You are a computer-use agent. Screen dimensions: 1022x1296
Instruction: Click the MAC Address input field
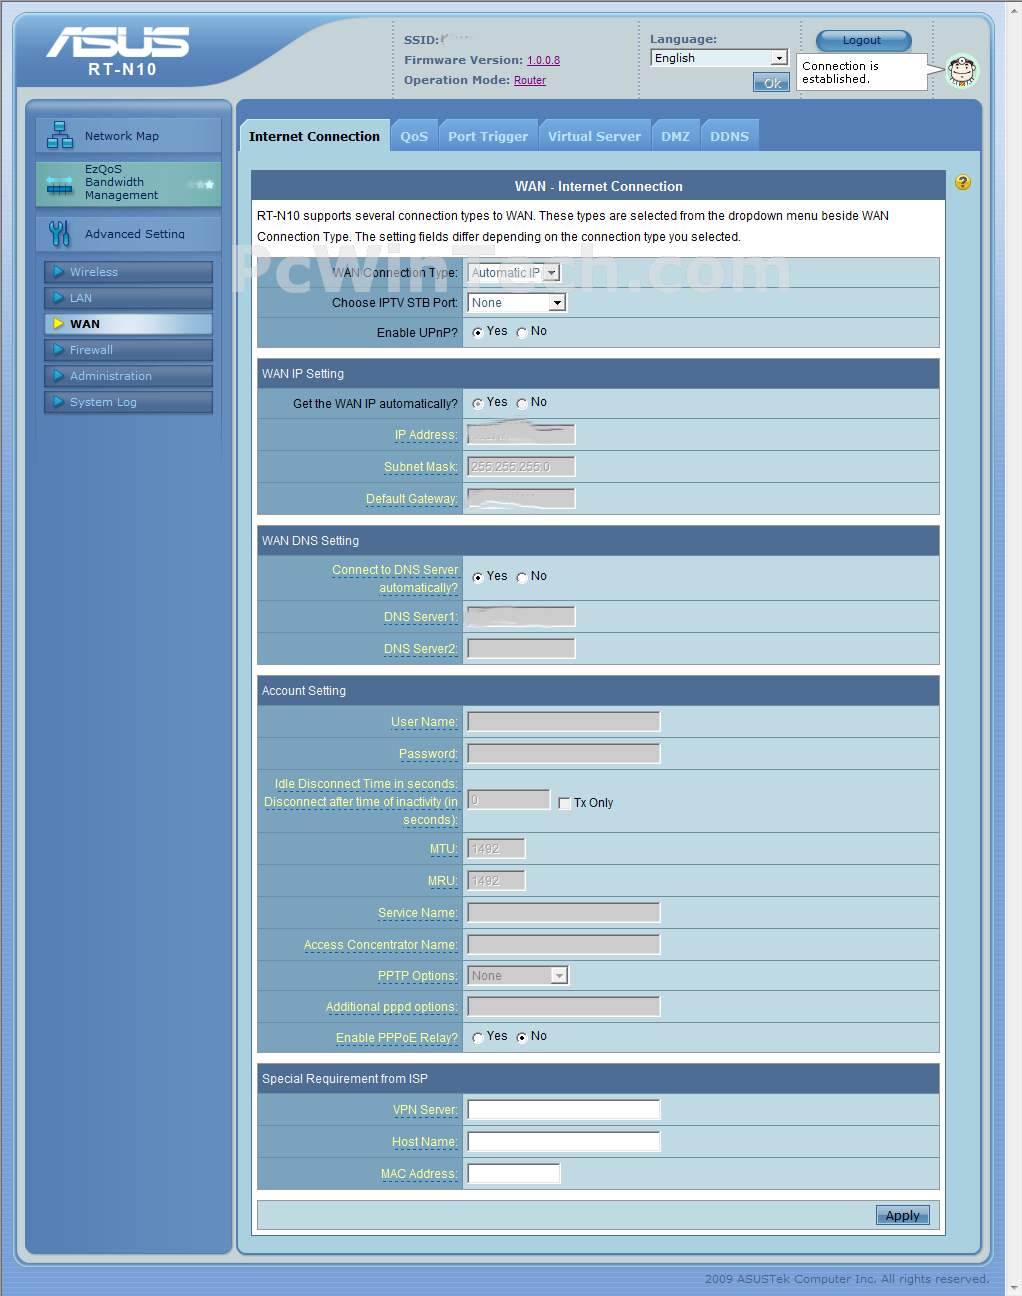[514, 1173]
